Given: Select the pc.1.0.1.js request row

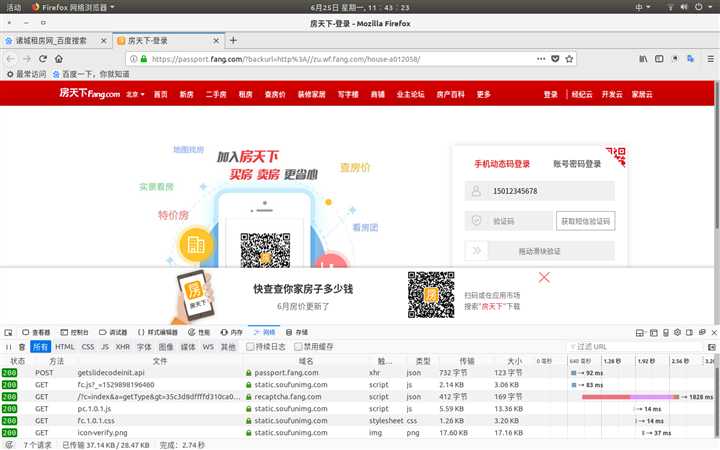Looking at the screenshot, I should (x=358, y=409).
